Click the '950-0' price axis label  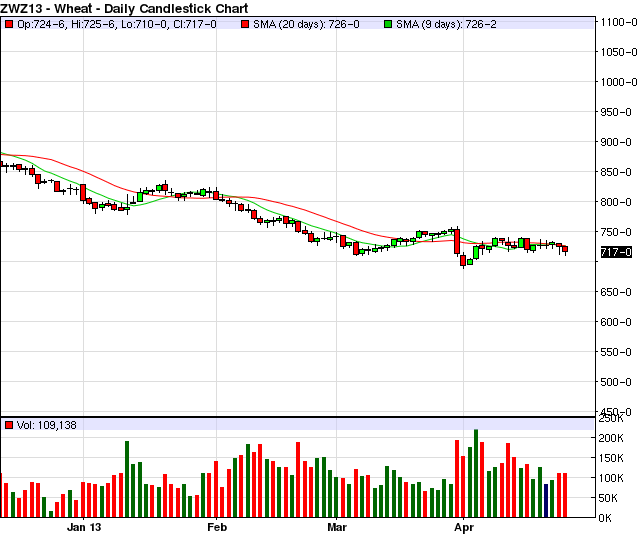(616, 112)
